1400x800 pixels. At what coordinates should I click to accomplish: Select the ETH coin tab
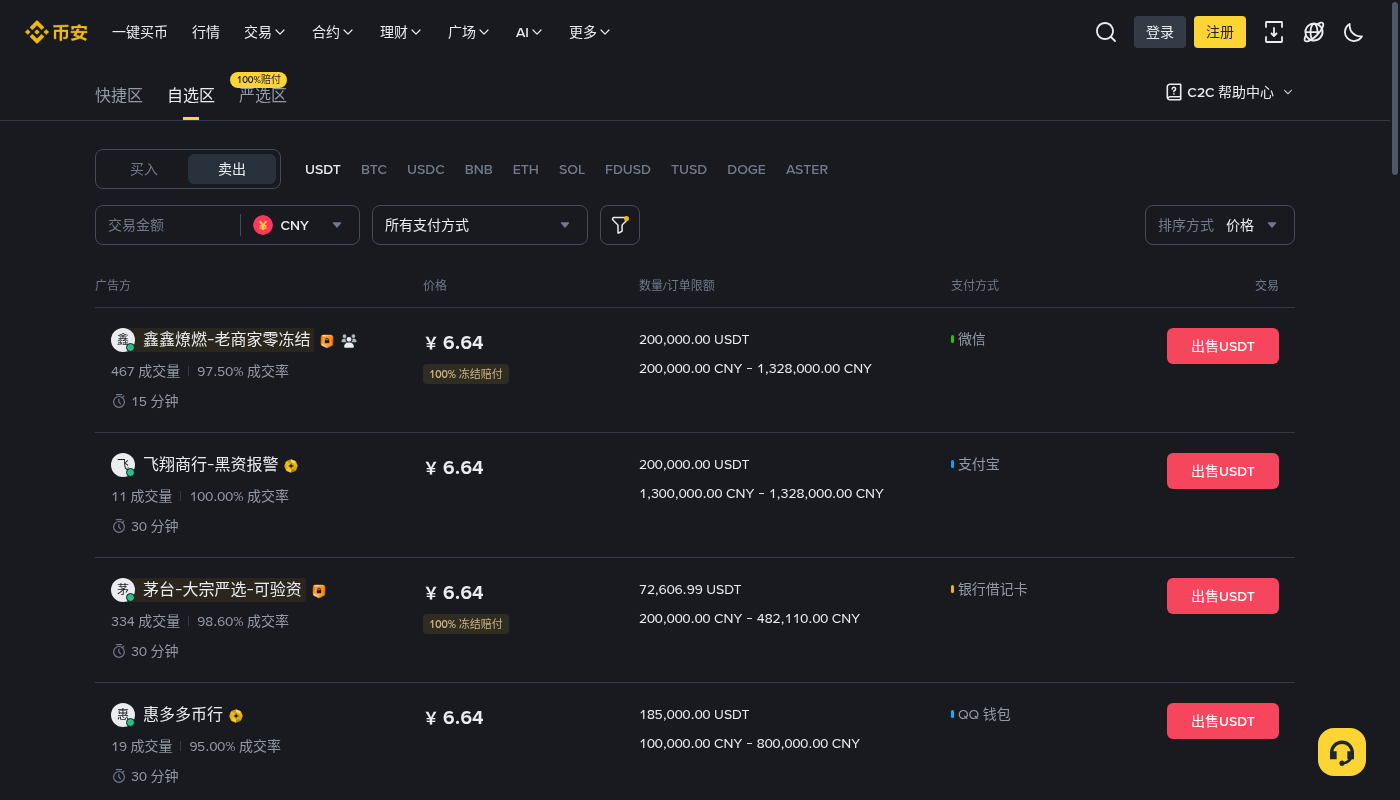[526, 169]
